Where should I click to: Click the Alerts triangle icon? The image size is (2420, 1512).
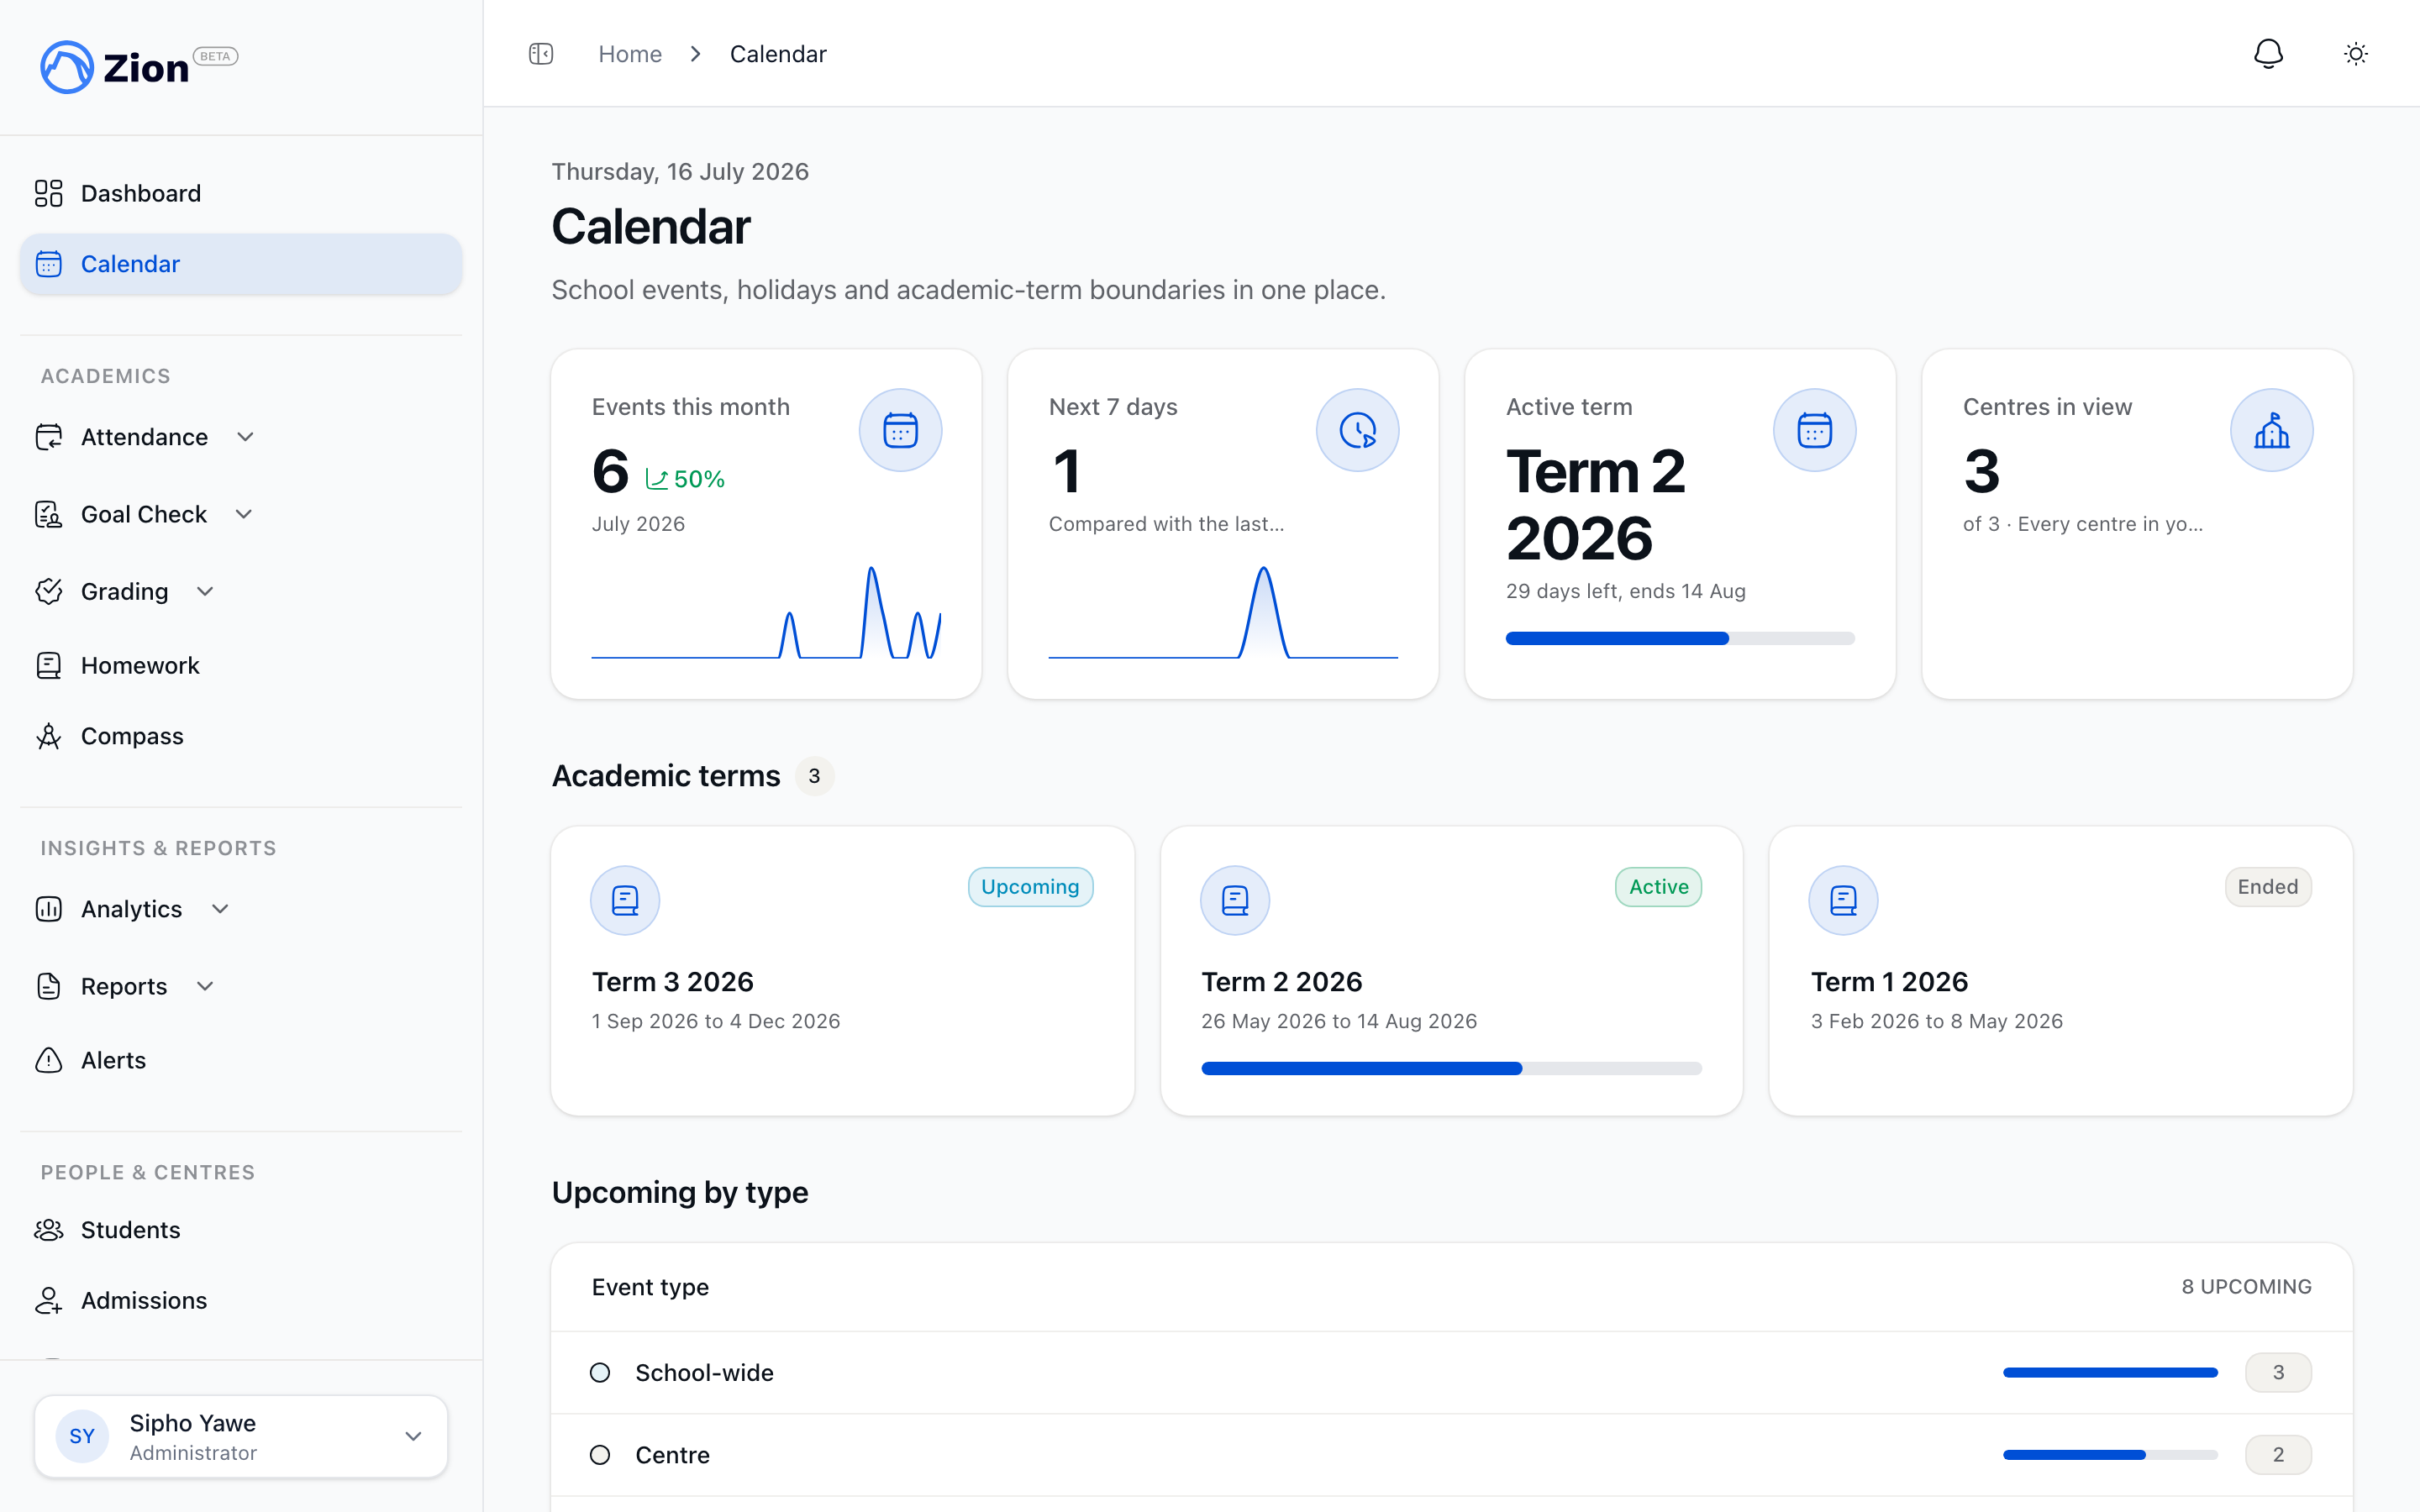[x=49, y=1060]
